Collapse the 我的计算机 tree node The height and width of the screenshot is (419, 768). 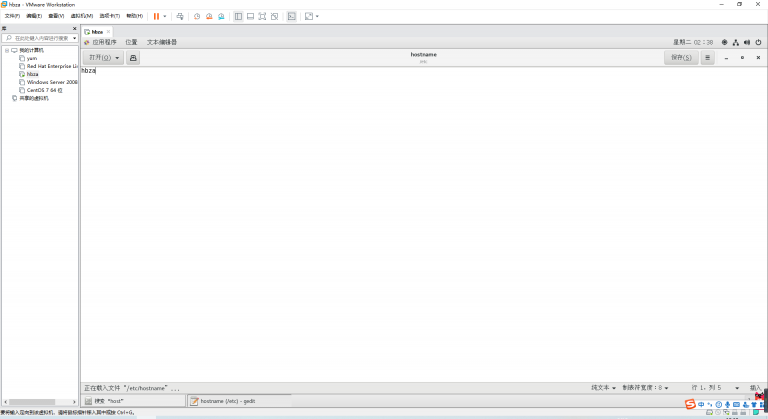(x=7, y=50)
